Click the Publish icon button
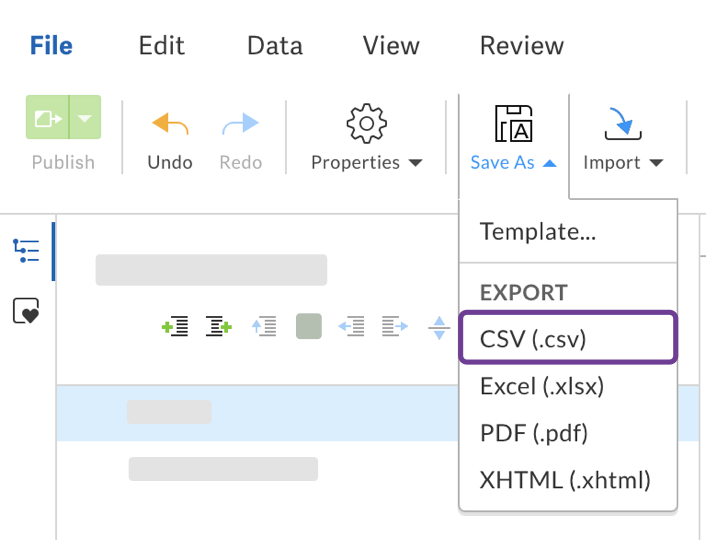 [x=47, y=118]
